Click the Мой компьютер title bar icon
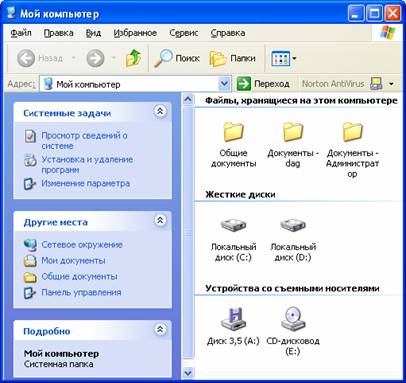The height and width of the screenshot is (383, 406). coord(12,13)
